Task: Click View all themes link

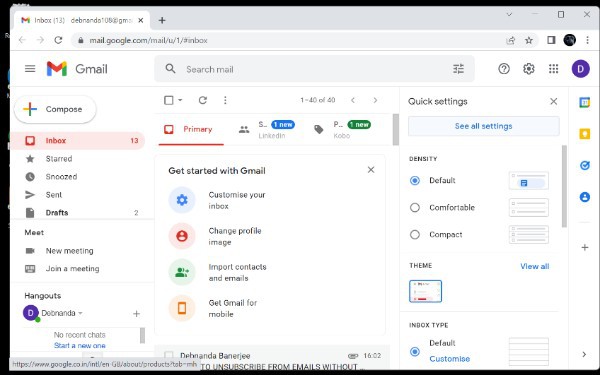Action: pos(535,266)
